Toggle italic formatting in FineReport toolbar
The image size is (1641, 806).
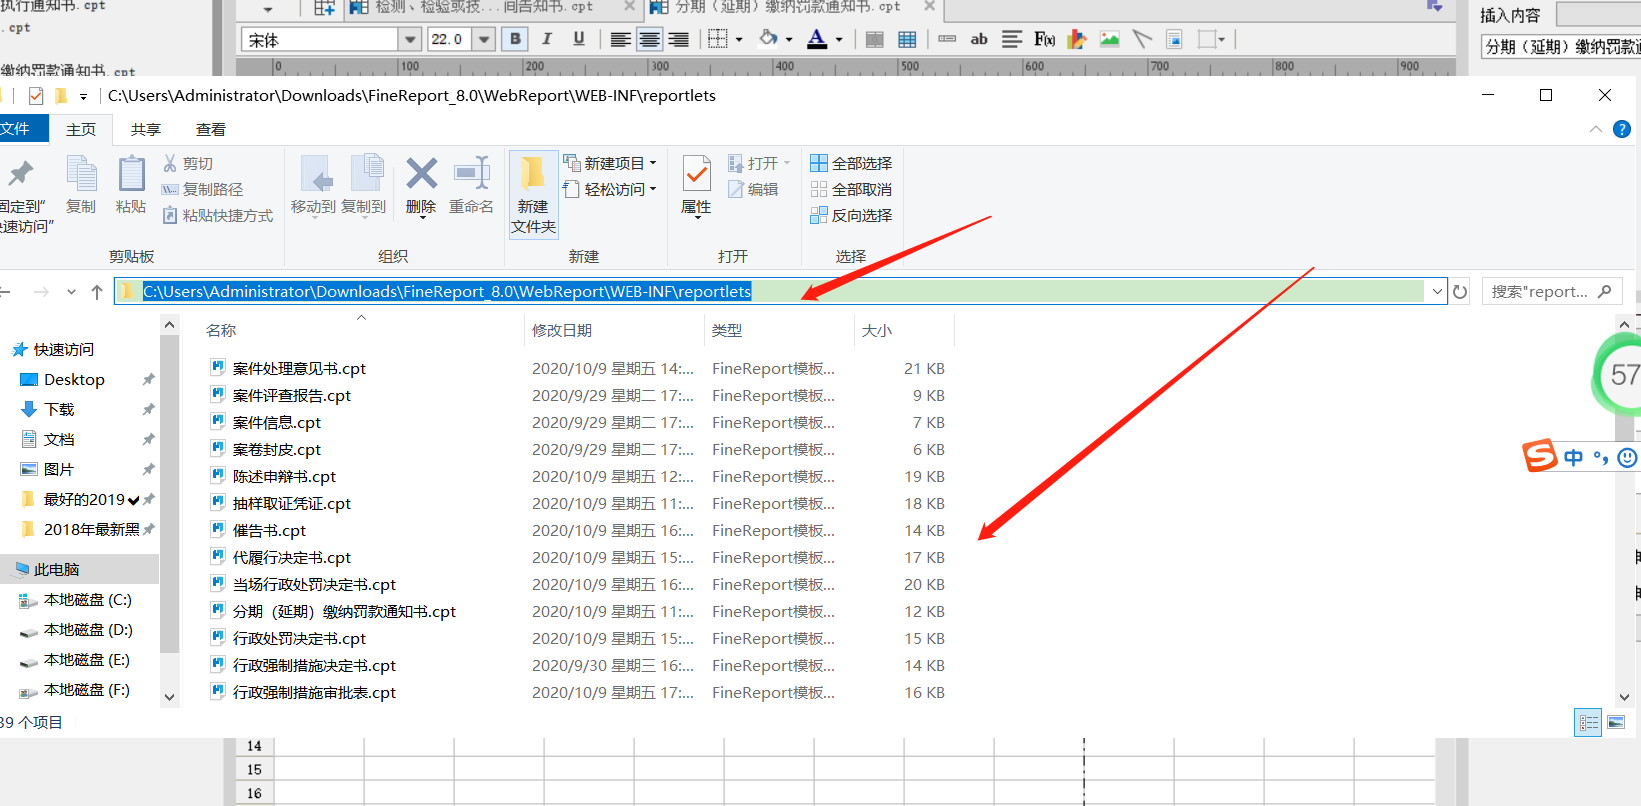tap(547, 39)
